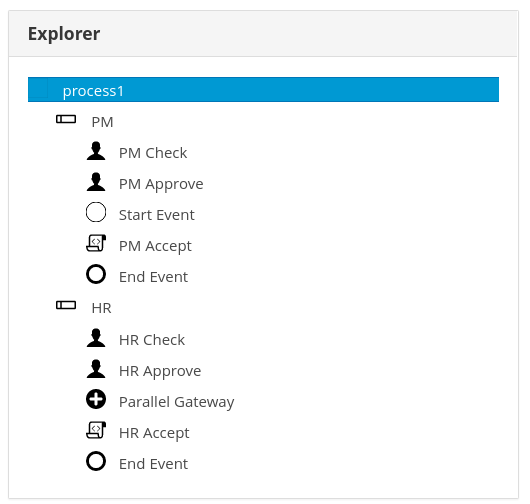The image size is (530, 504).
Task: Select the HR Check item
Action: point(152,340)
